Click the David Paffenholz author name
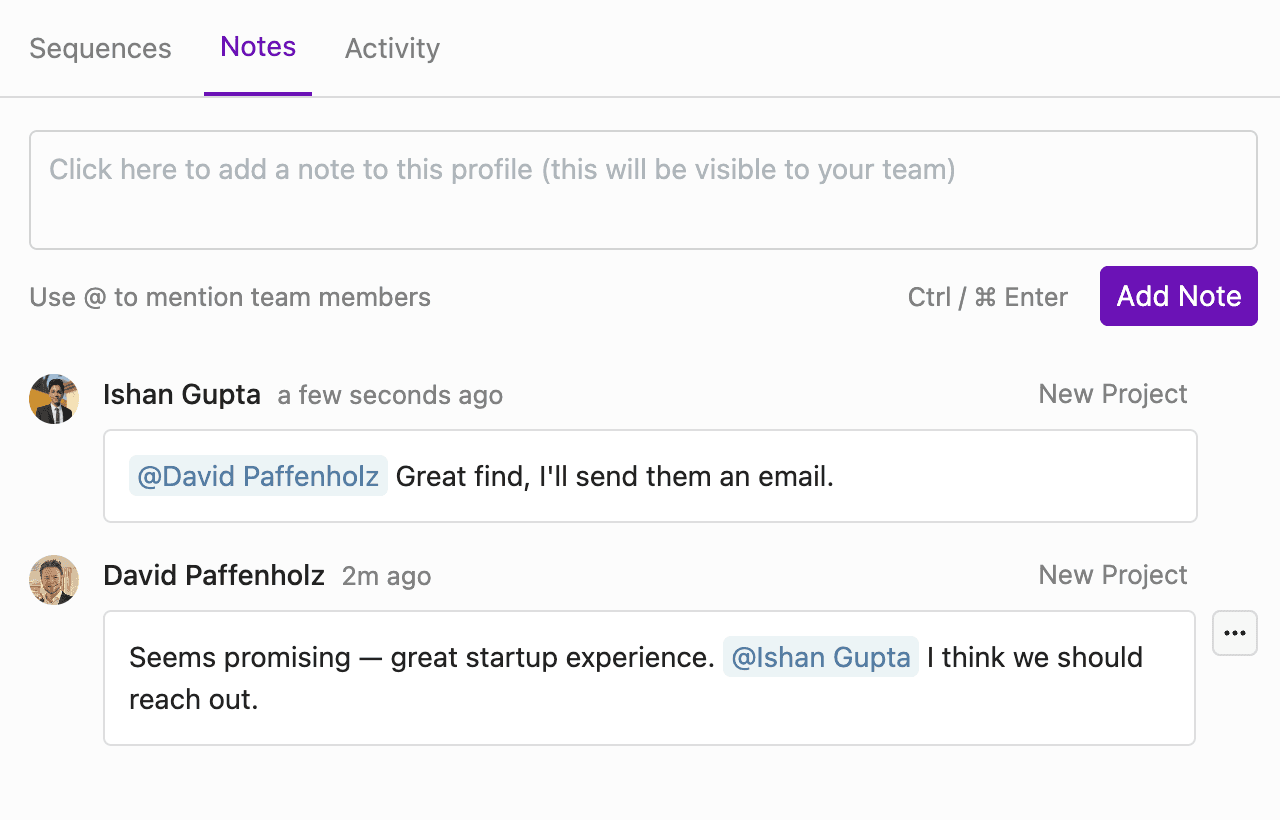Viewport: 1280px width, 820px height. point(214,576)
